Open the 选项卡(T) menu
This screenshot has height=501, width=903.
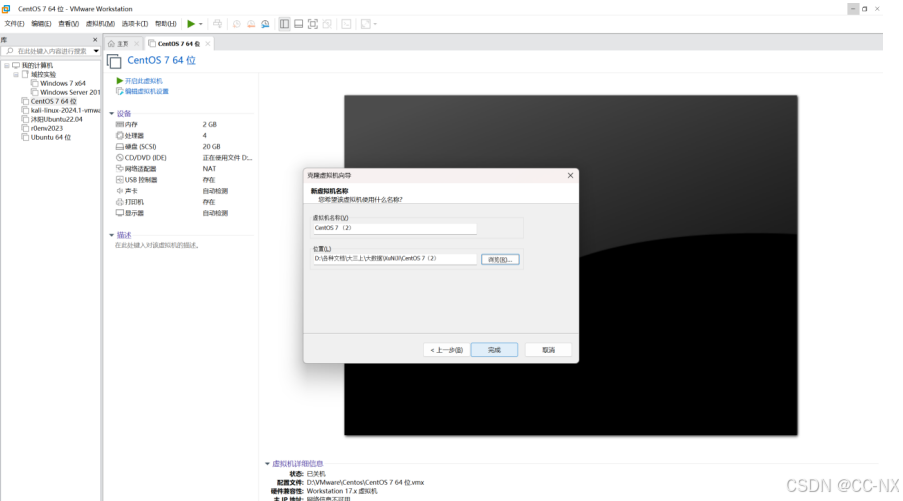[135, 24]
